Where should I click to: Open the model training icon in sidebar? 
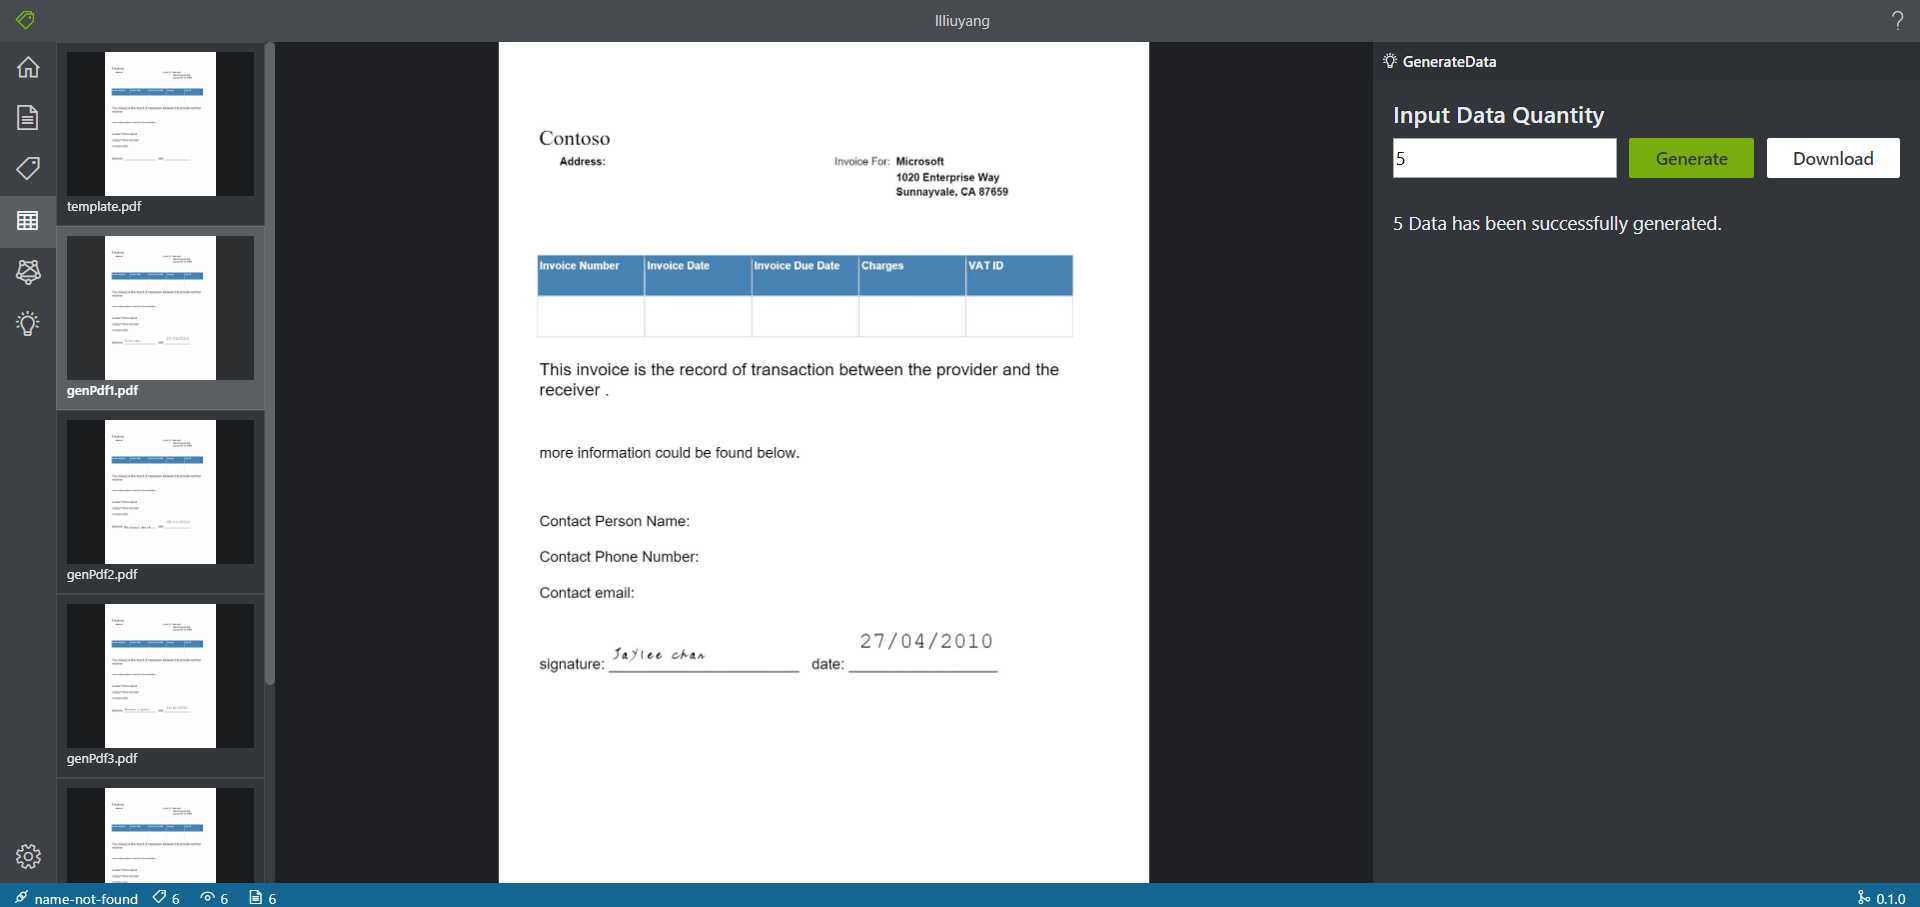click(x=28, y=272)
